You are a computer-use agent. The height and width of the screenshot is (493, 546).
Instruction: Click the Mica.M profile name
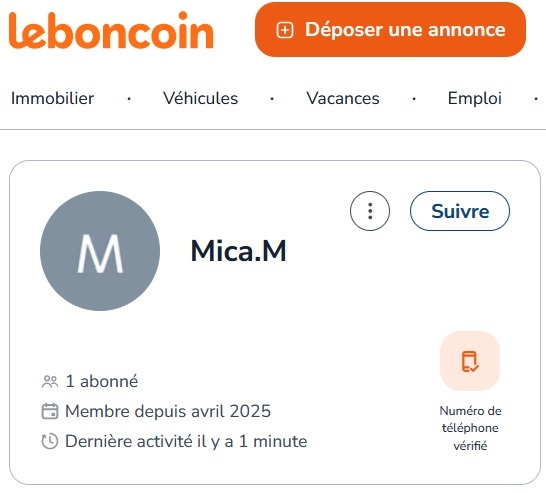click(239, 251)
